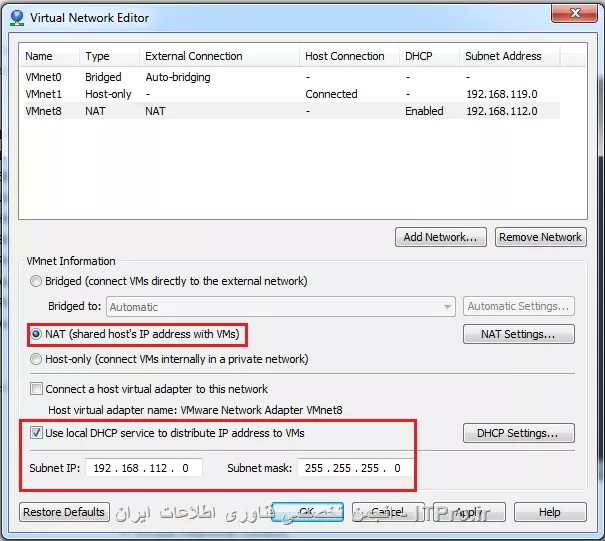
Task: Click the Automatic Settings button
Action: coord(519,306)
